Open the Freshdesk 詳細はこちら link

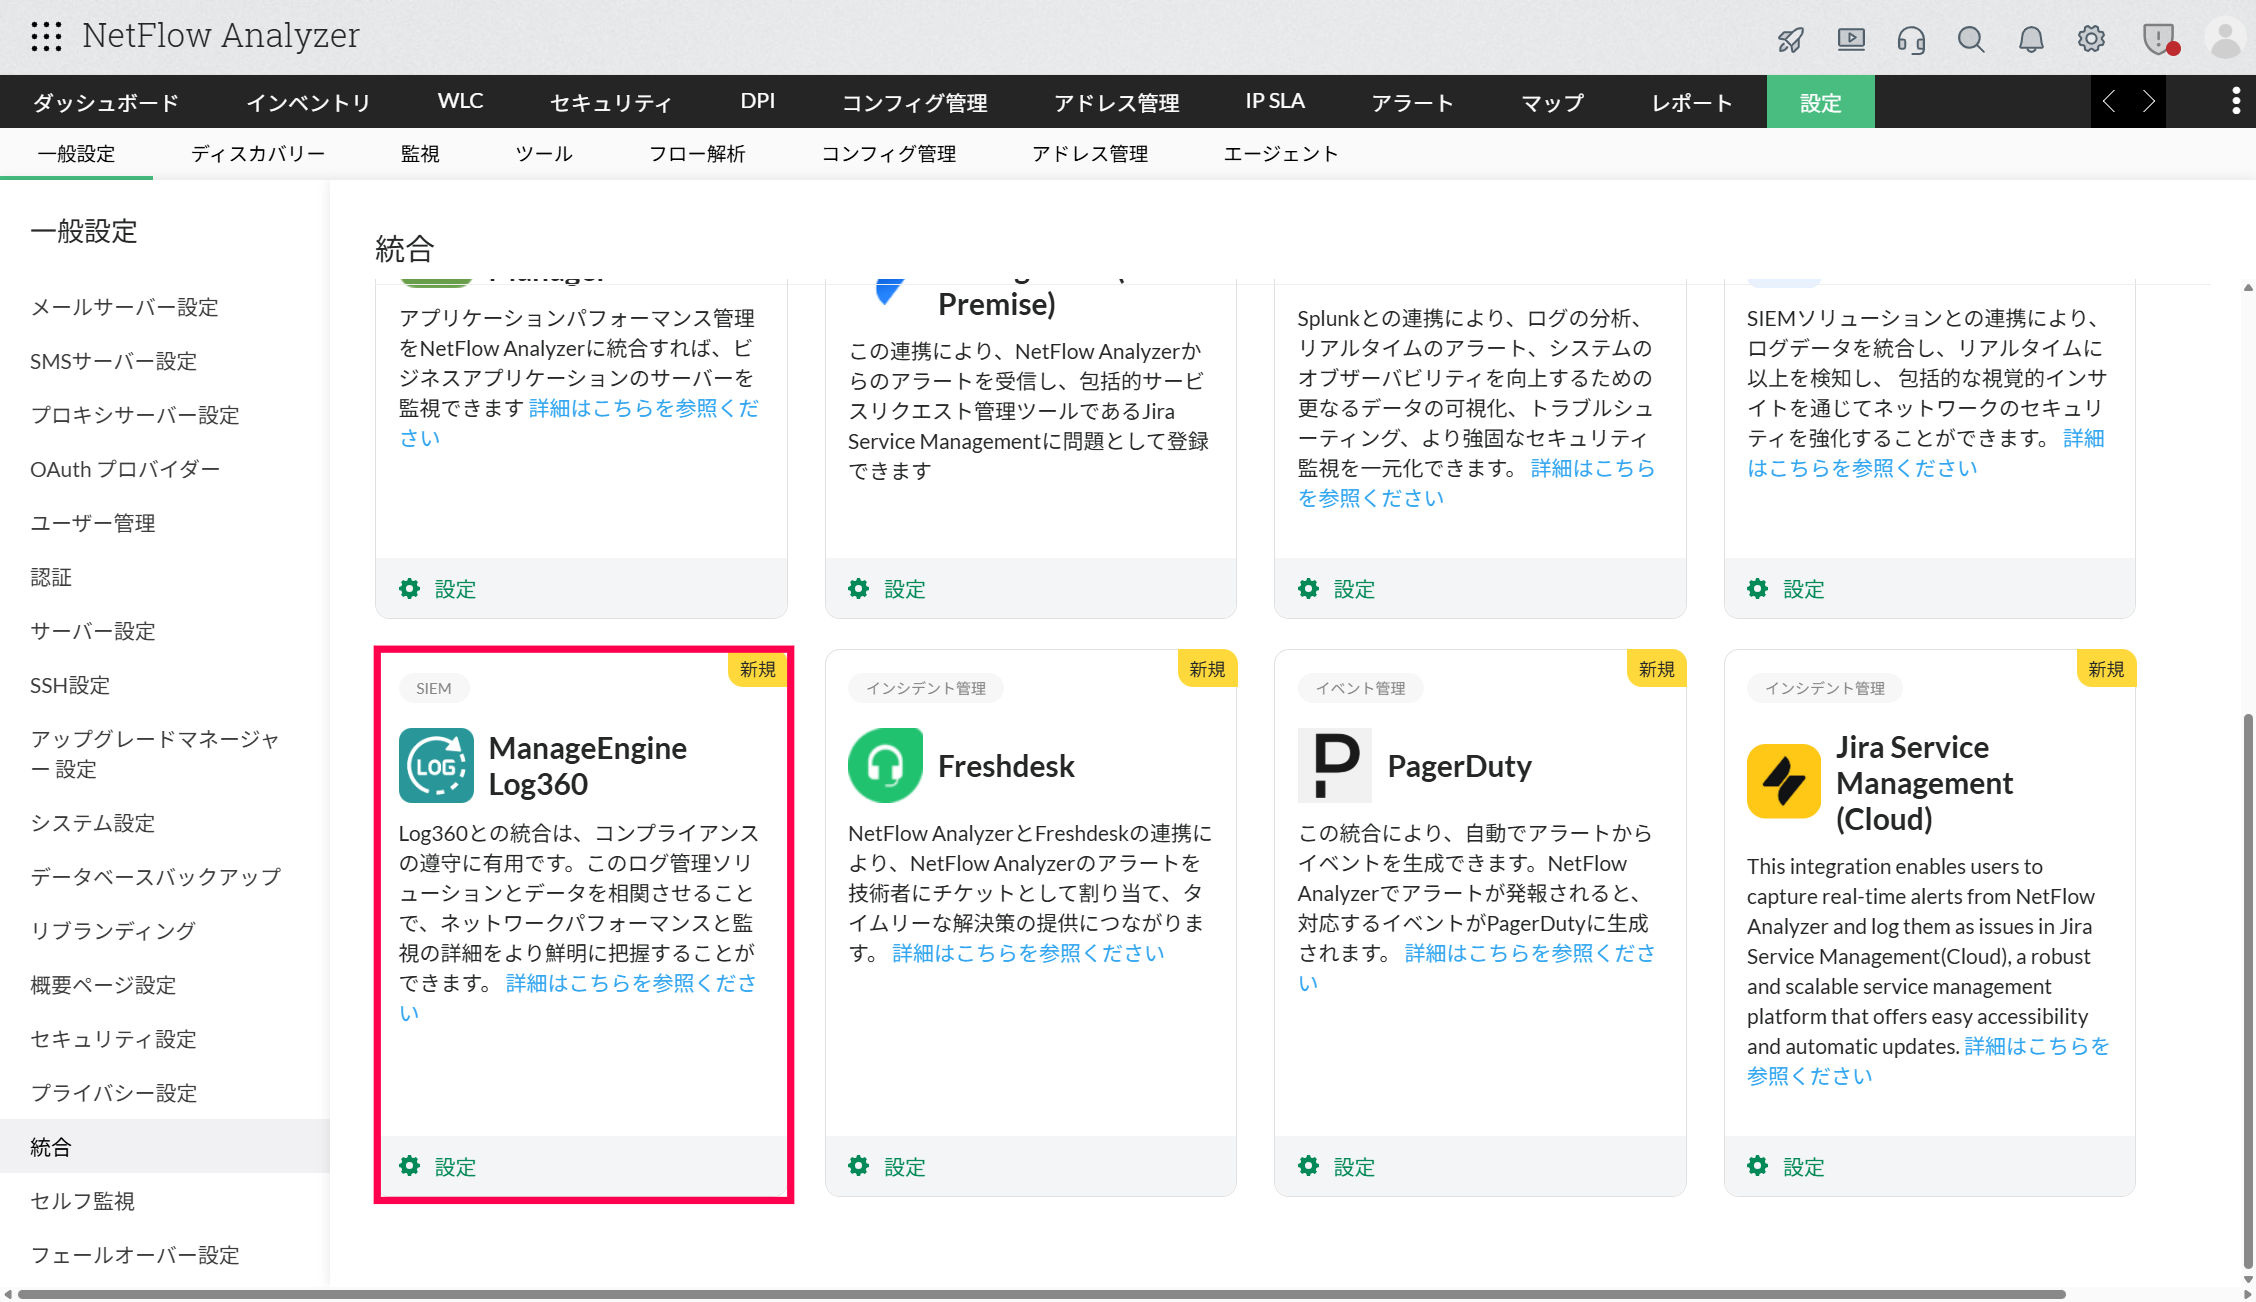pos(1028,953)
